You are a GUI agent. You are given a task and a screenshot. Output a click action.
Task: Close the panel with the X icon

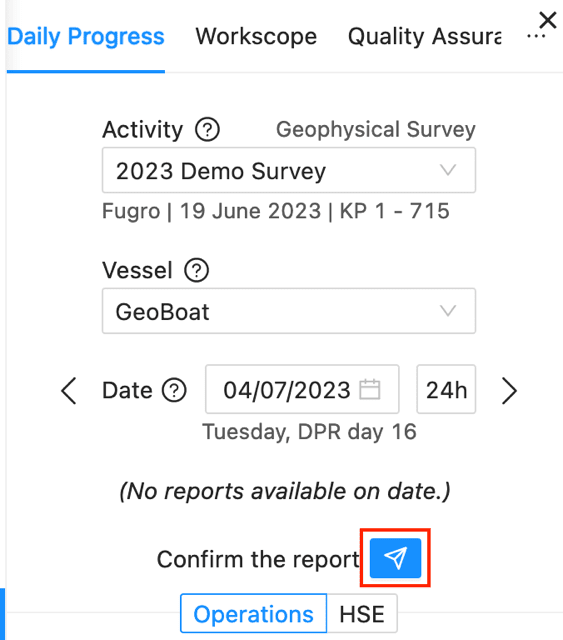(x=547, y=20)
